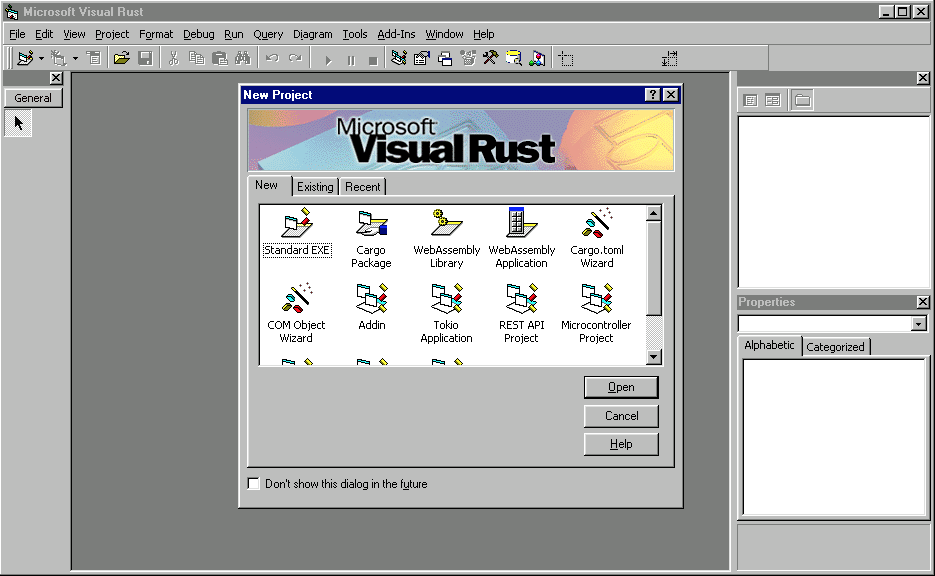
Task: Switch to the Existing tab
Action: coord(315,186)
